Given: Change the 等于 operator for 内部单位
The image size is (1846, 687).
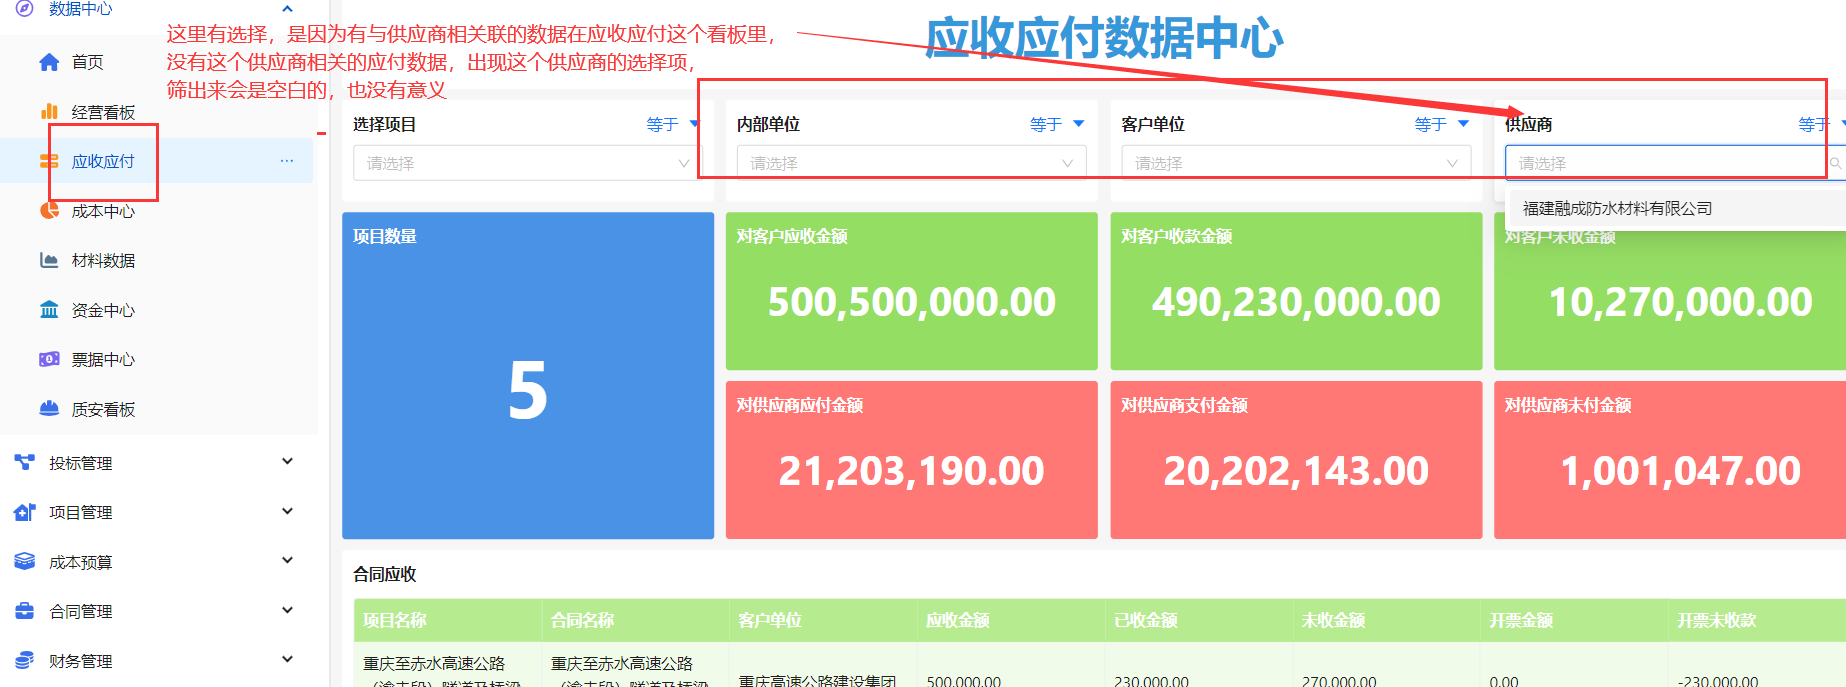Looking at the screenshot, I should click(1057, 124).
